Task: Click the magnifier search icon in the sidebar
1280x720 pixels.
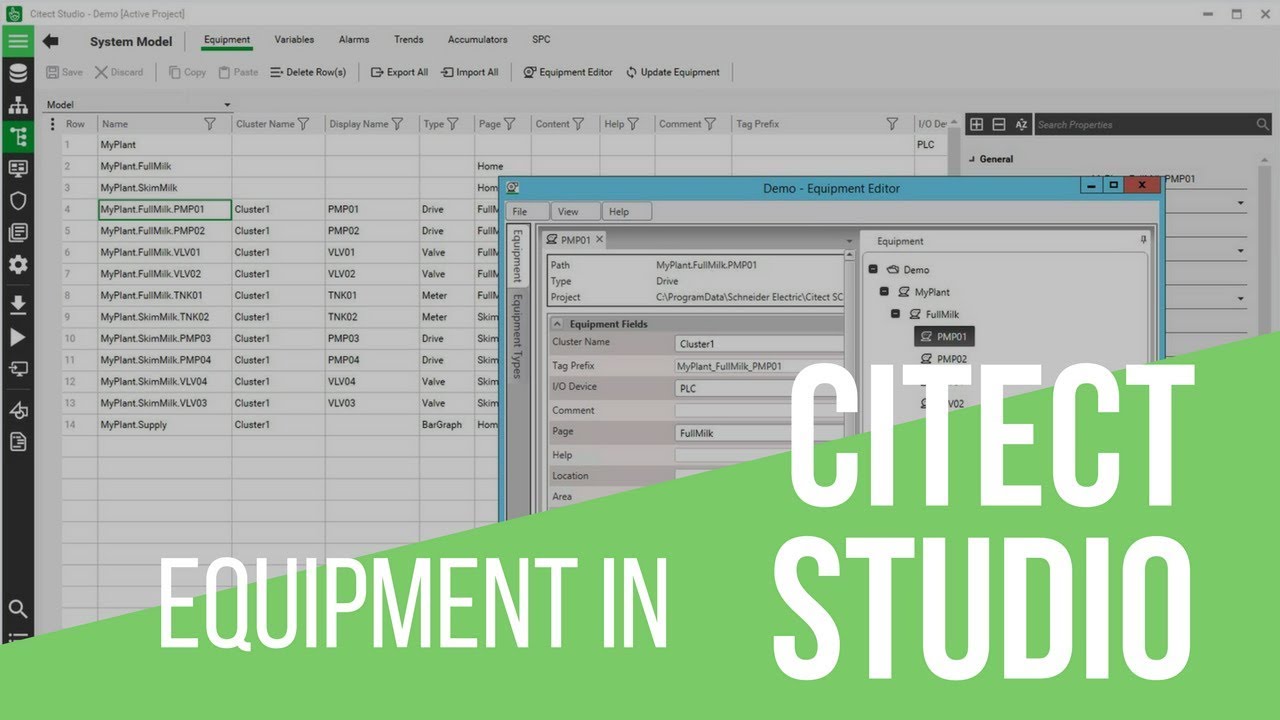Action: click(17, 608)
